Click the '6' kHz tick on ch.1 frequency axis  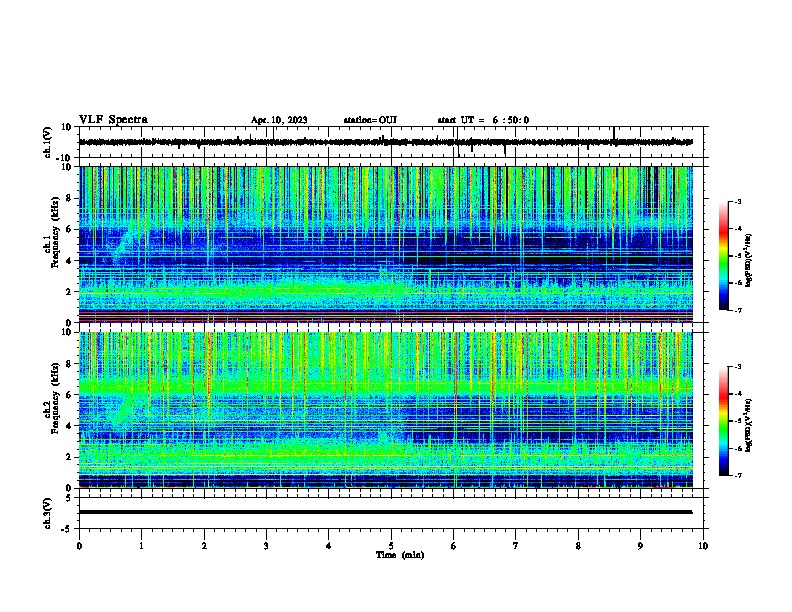point(70,229)
